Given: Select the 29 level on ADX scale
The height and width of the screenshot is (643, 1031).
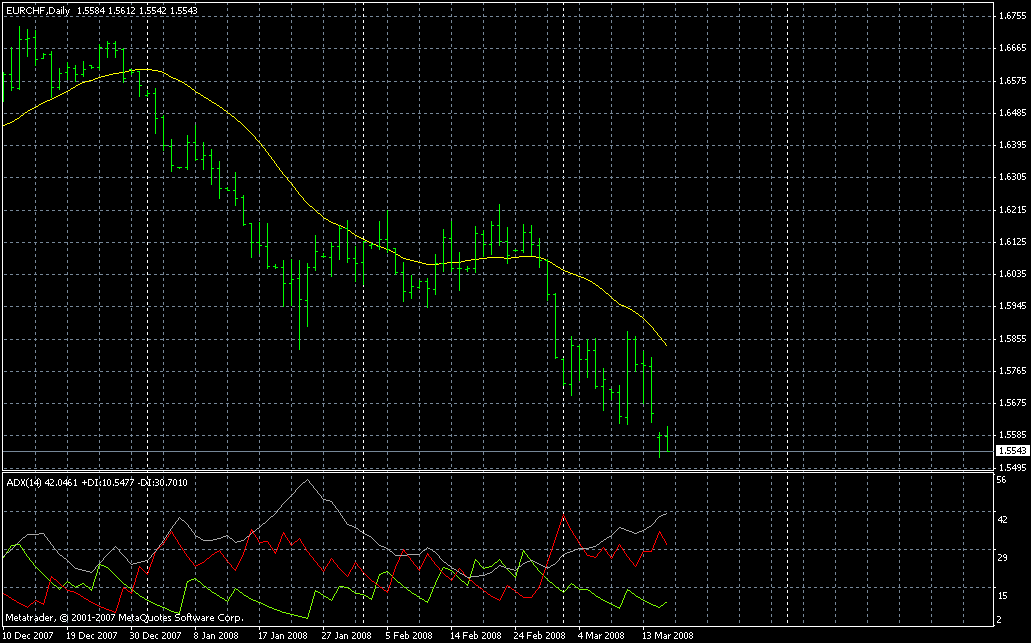Looking at the screenshot, I should 1001,556.
